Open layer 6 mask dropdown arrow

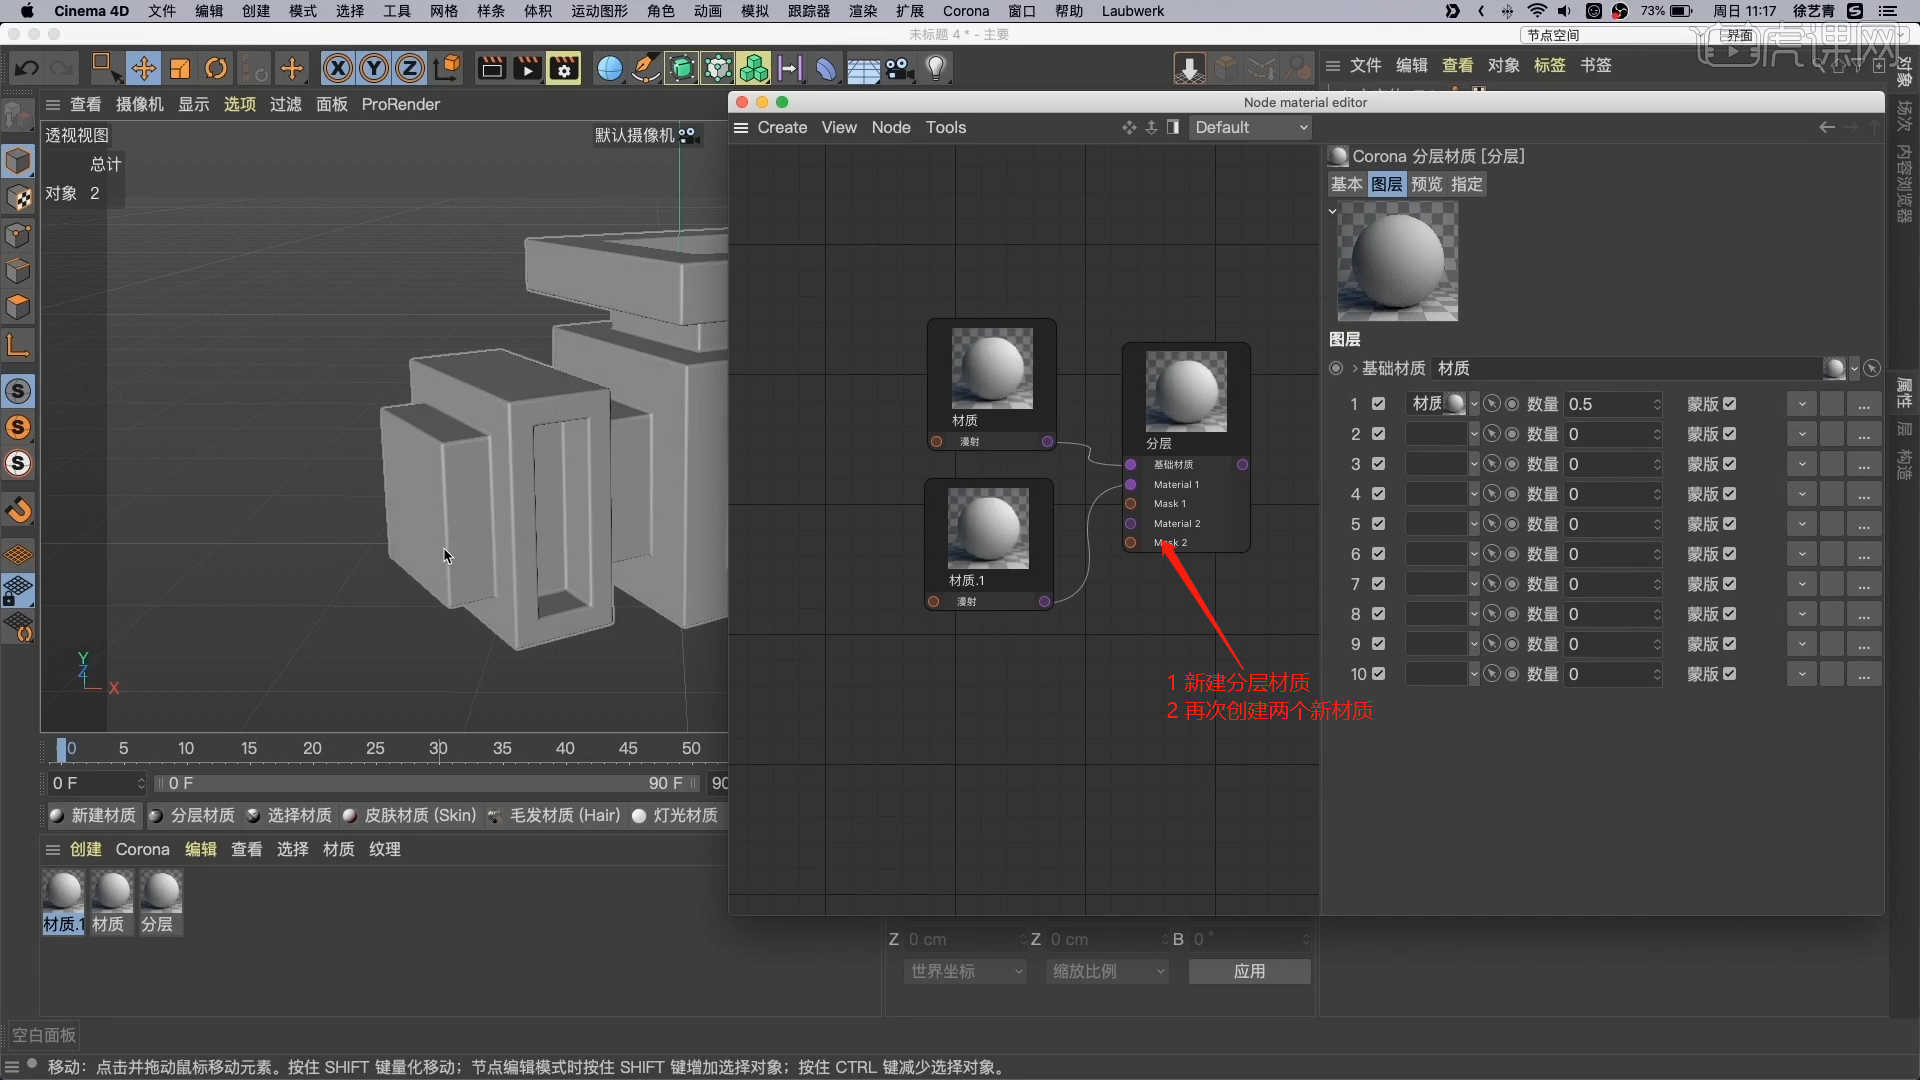tap(1802, 554)
